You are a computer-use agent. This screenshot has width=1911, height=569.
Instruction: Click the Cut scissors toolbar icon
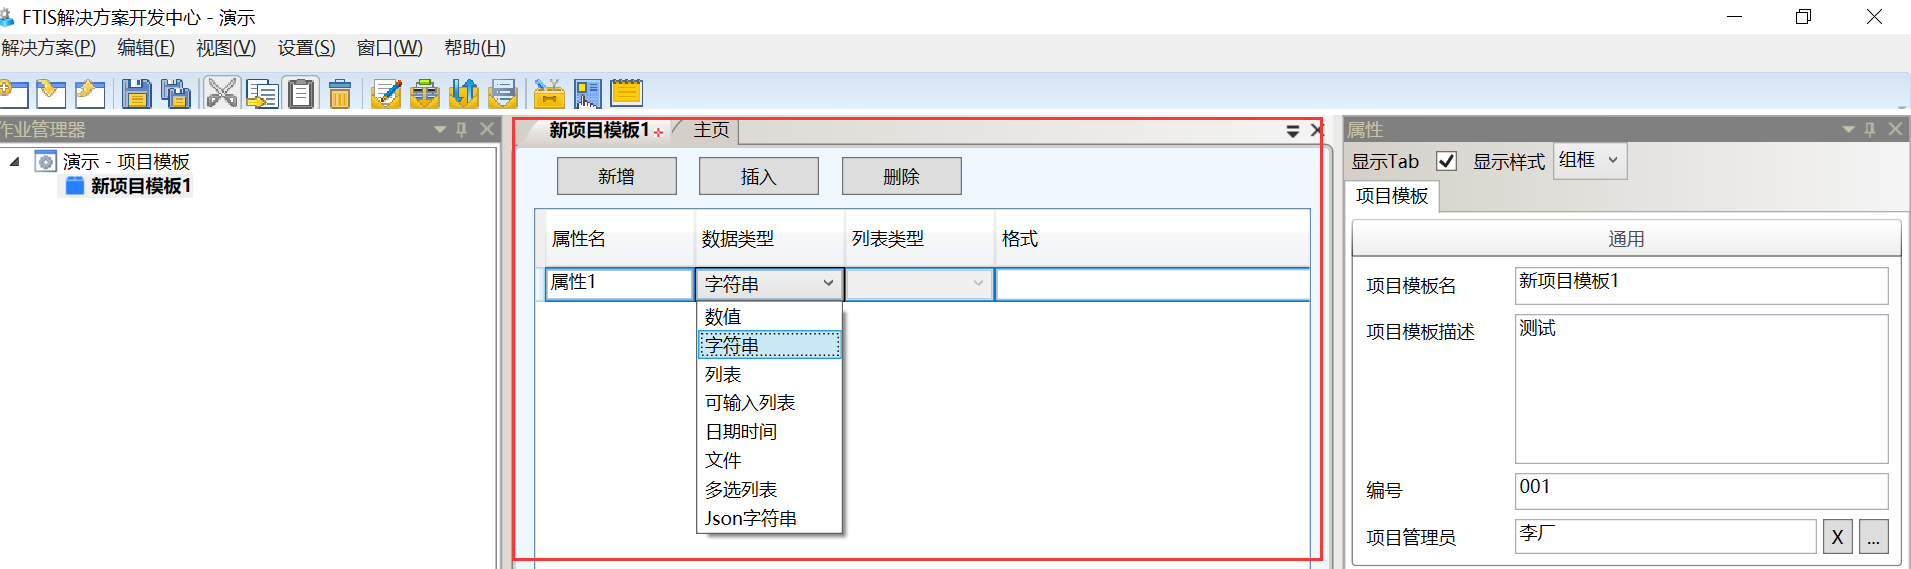point(221,94)
